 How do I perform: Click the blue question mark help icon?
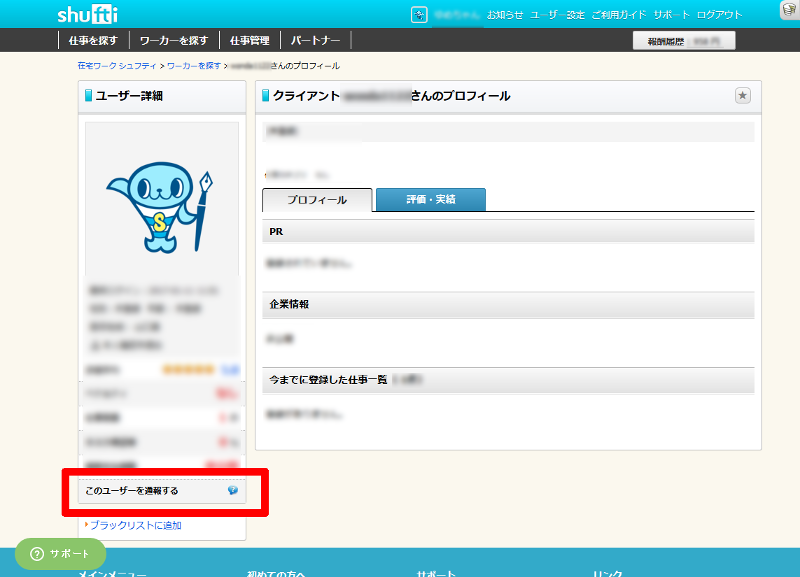click(x=233, y=490)
